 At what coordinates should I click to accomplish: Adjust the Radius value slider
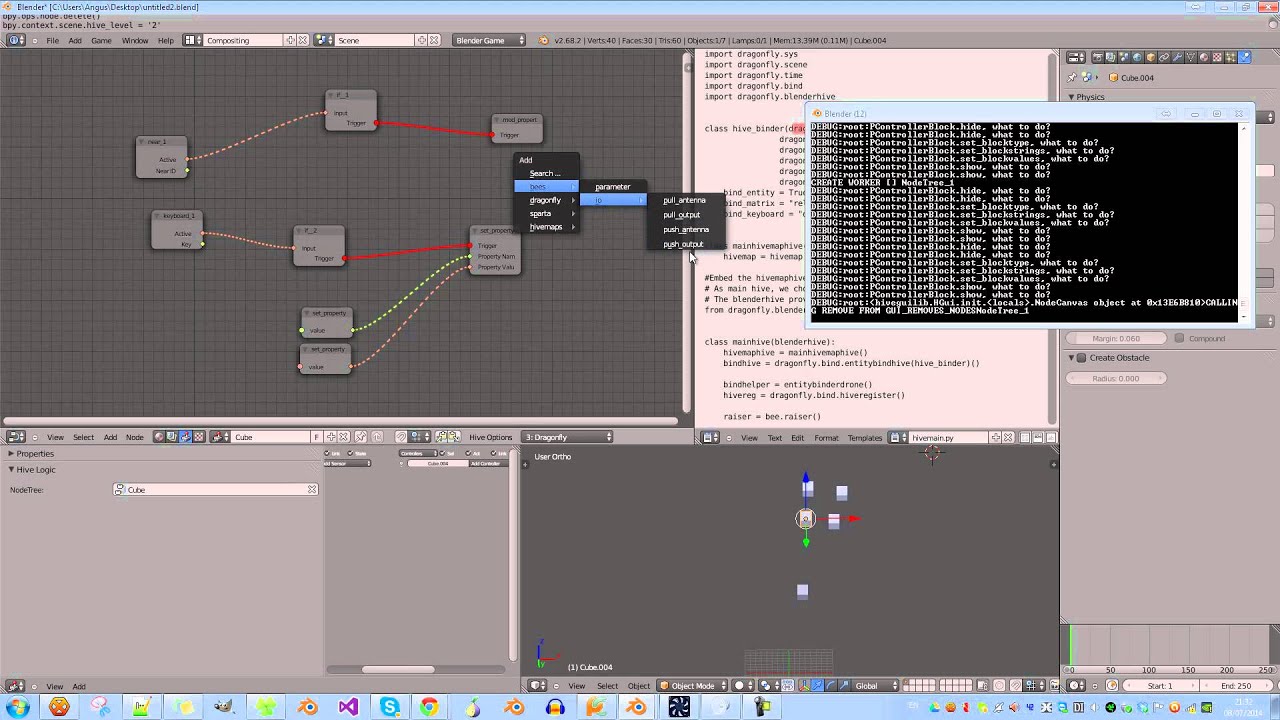pos(1116,378)
